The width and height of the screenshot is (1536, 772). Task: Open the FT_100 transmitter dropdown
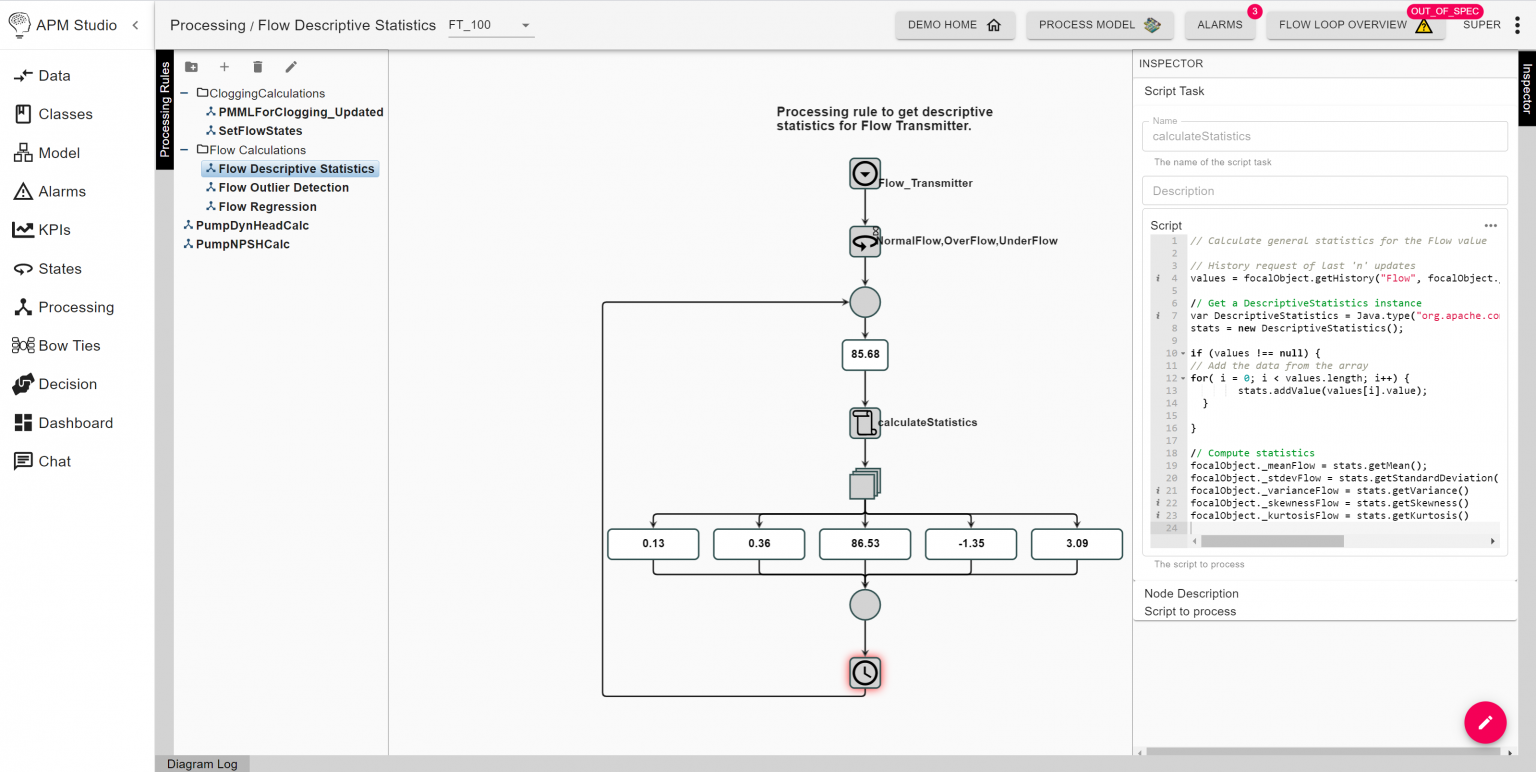[524, 26]
